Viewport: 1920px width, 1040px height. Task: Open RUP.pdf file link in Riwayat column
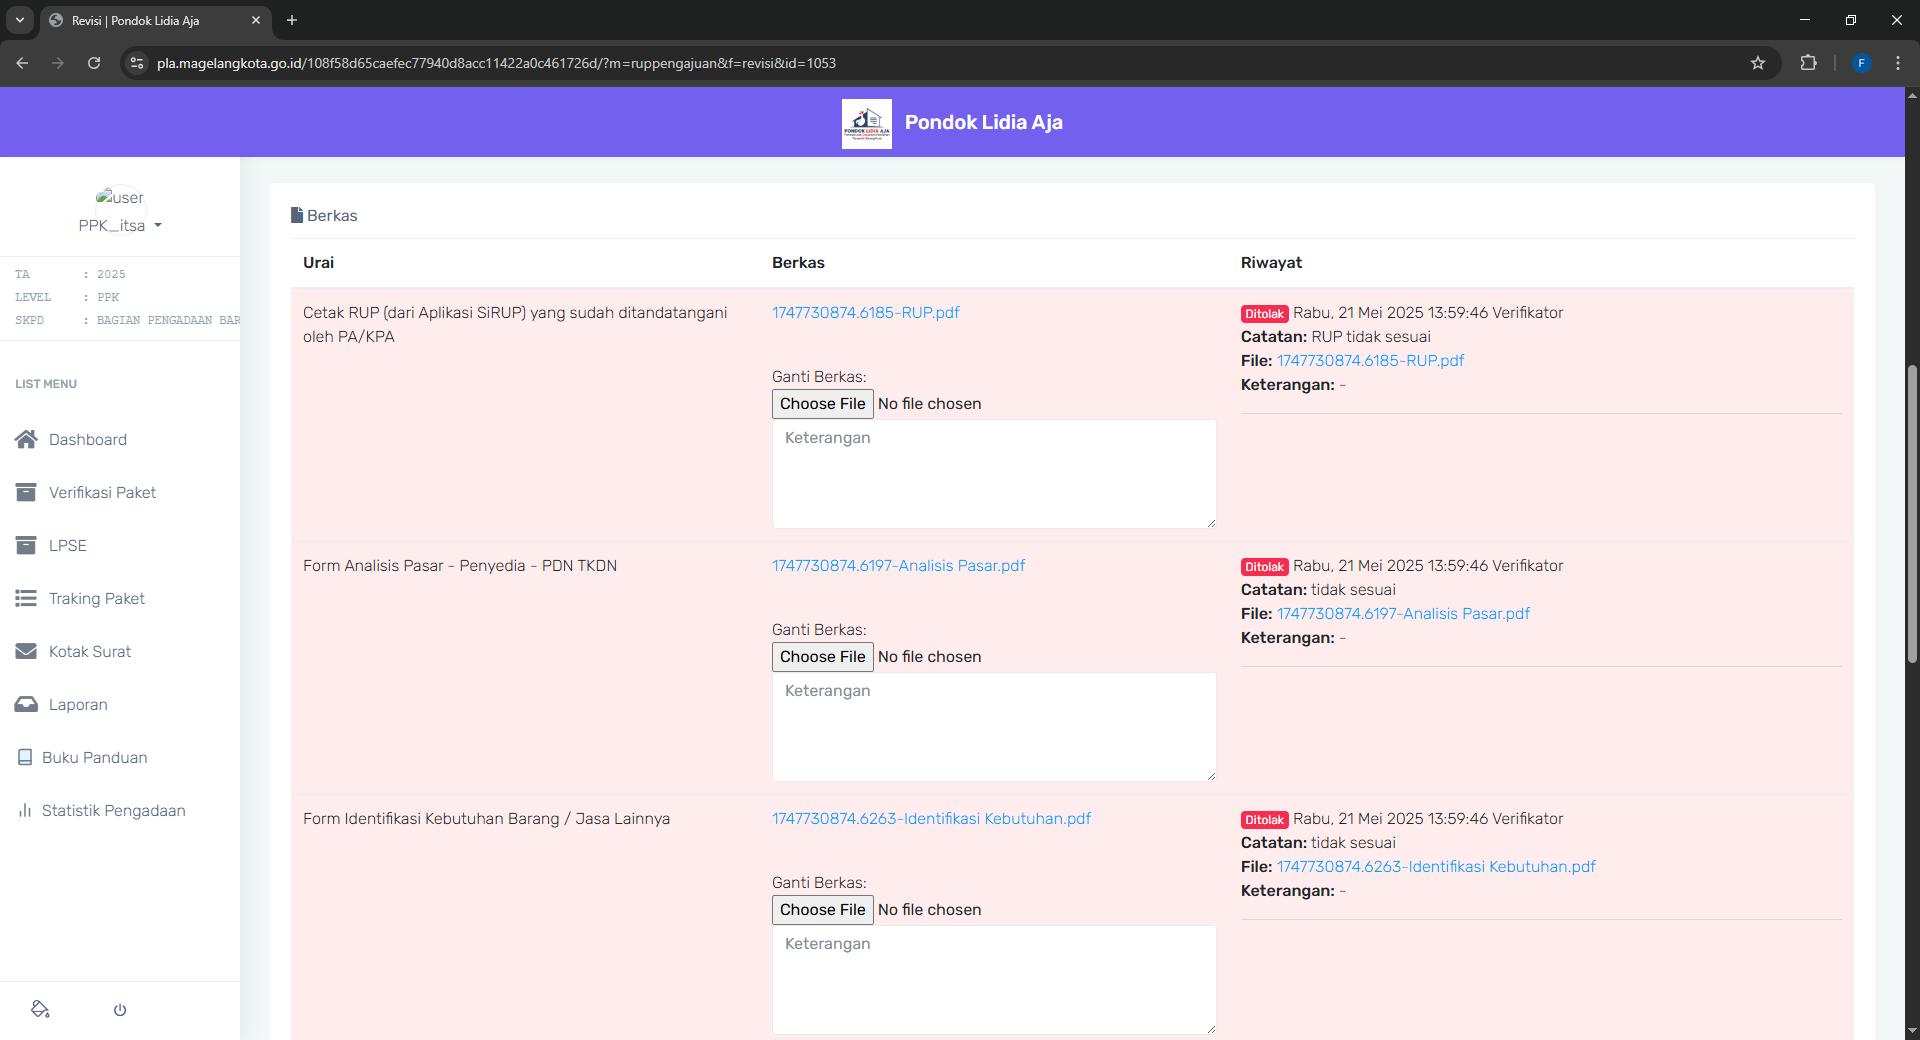point(1370,361)
